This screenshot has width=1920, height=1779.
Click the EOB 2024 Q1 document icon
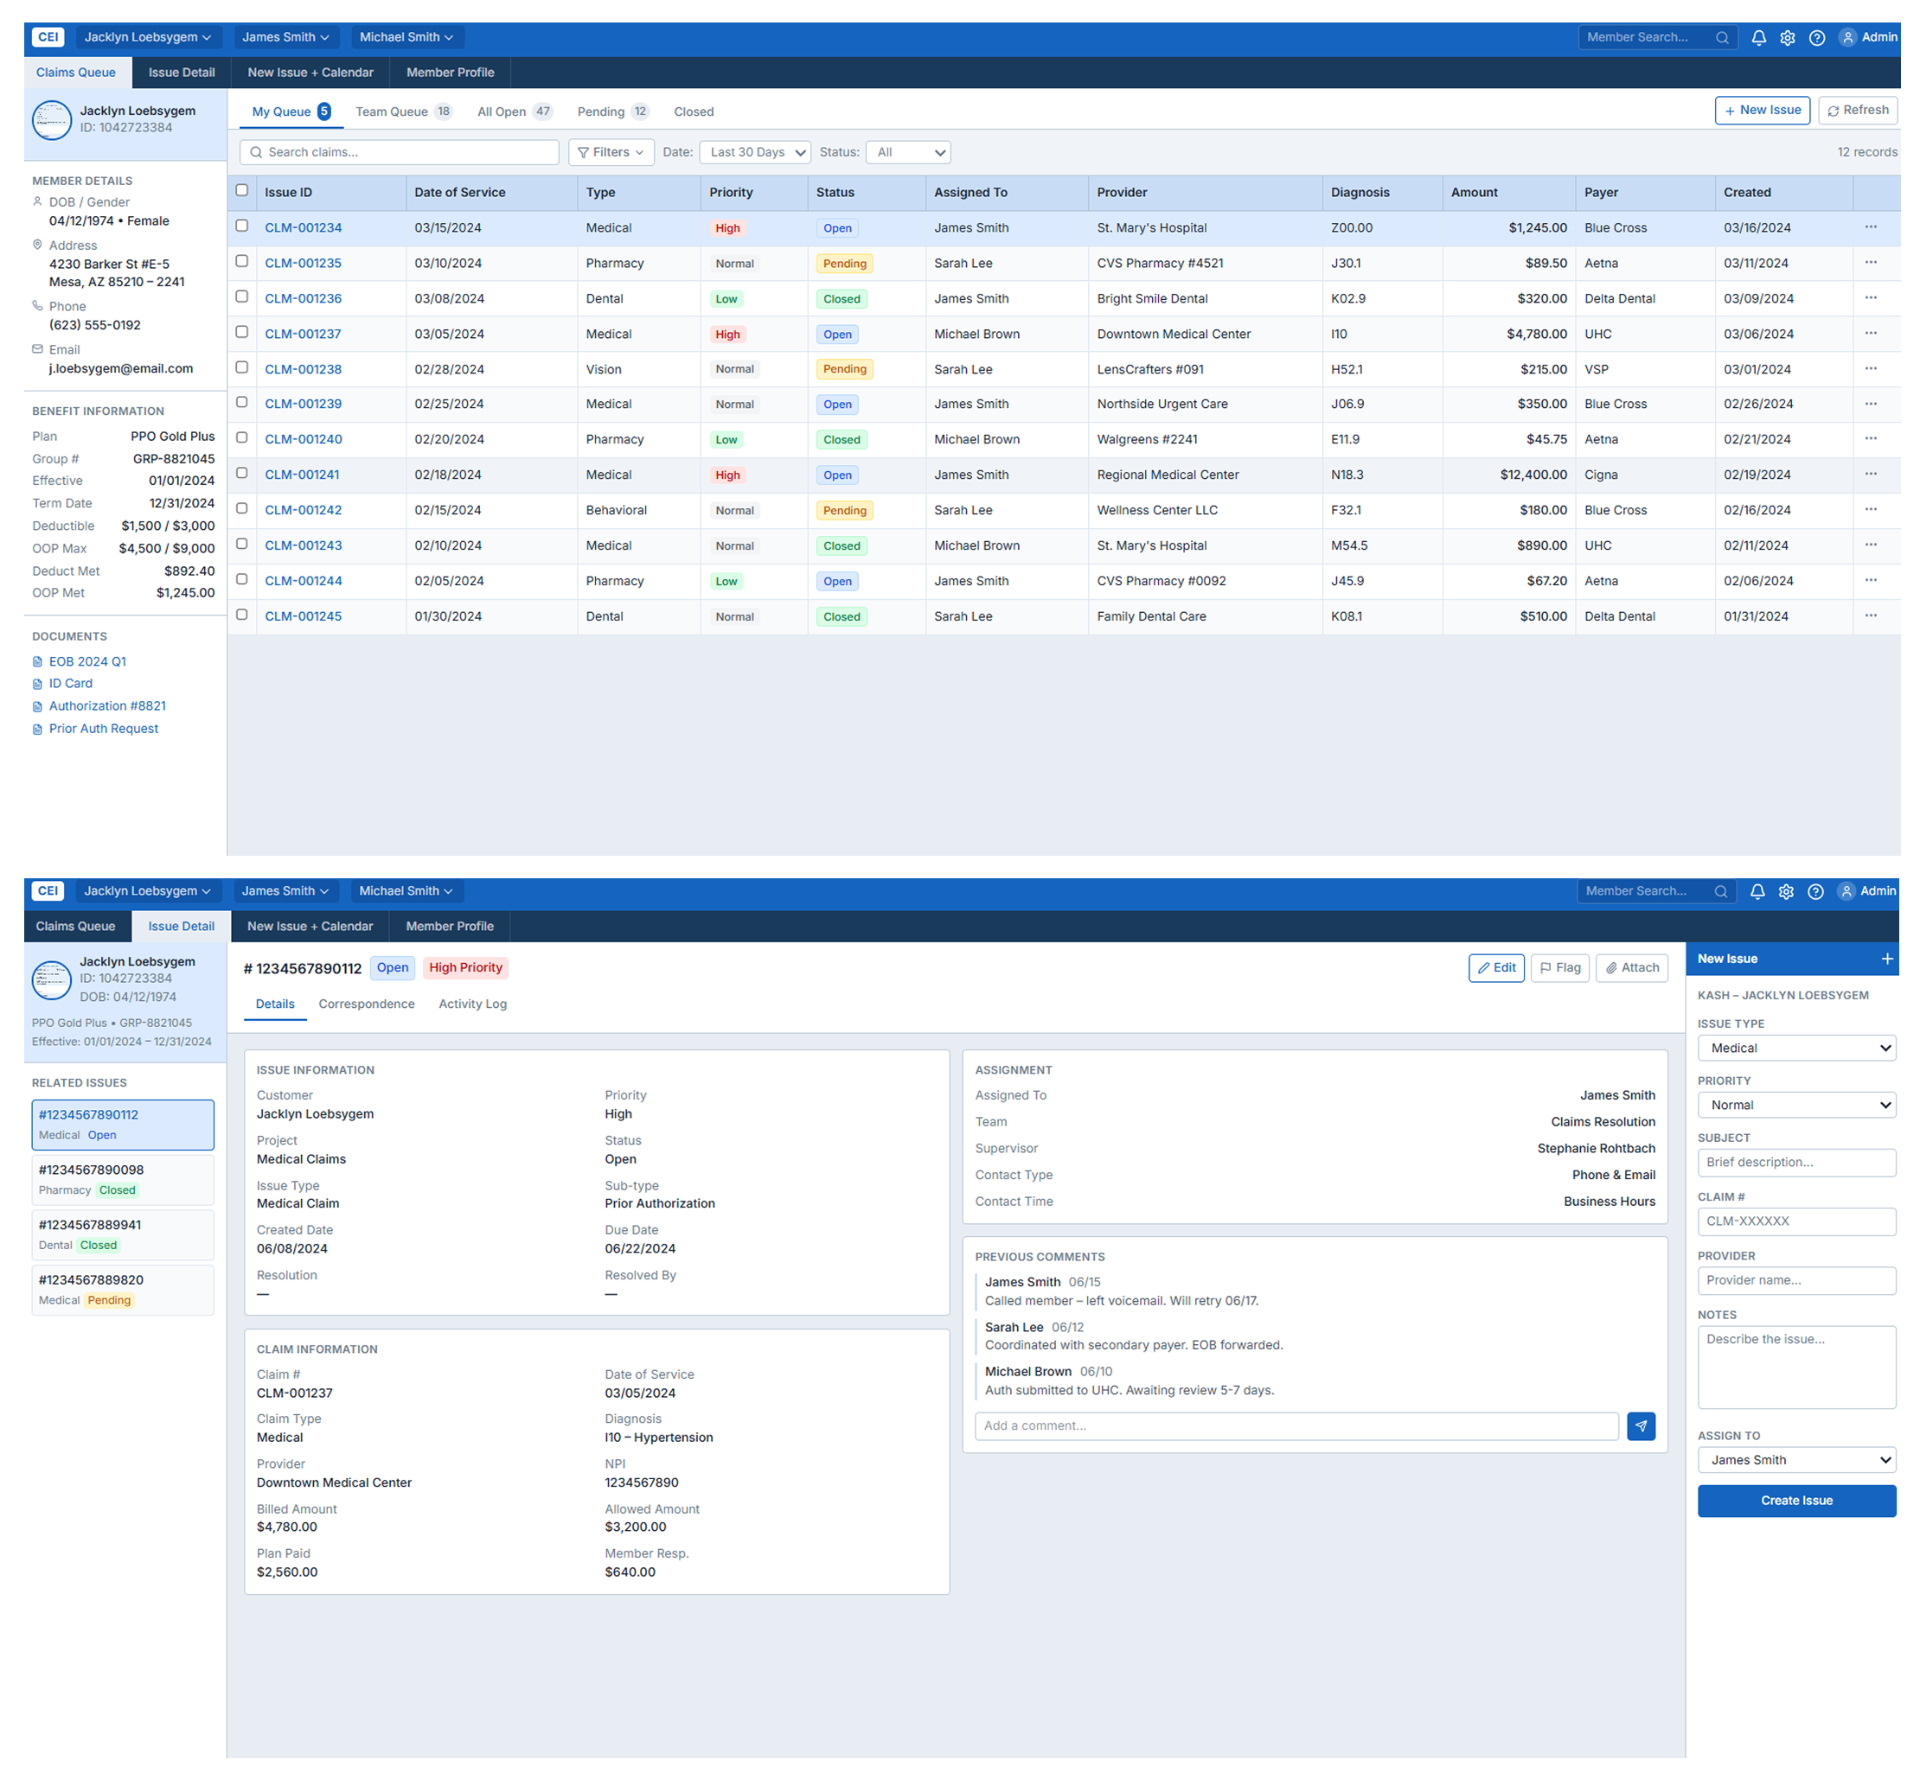37,661
